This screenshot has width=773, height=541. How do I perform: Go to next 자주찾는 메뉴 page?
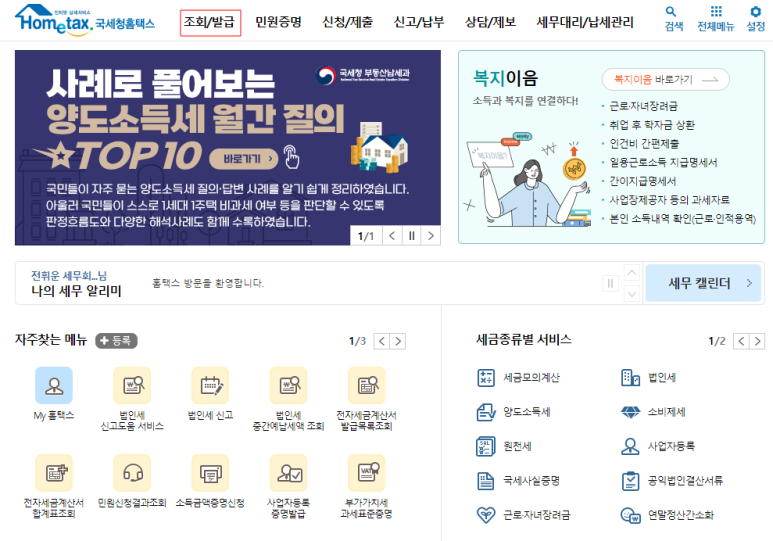[x=398, y=341]
